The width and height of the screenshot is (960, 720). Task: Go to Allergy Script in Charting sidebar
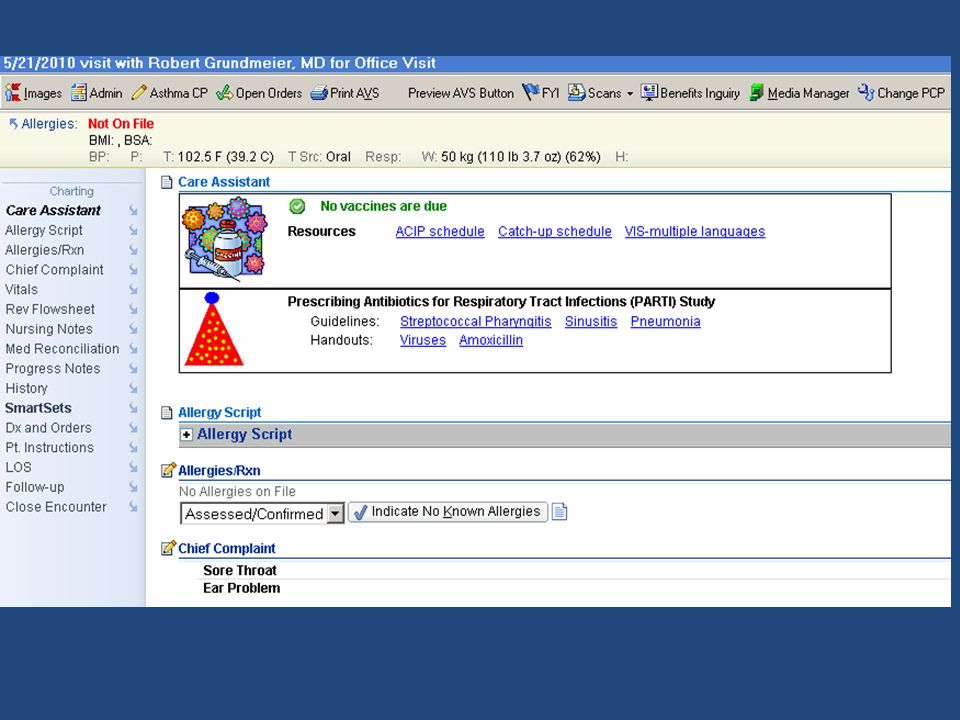tap(44, 230)
